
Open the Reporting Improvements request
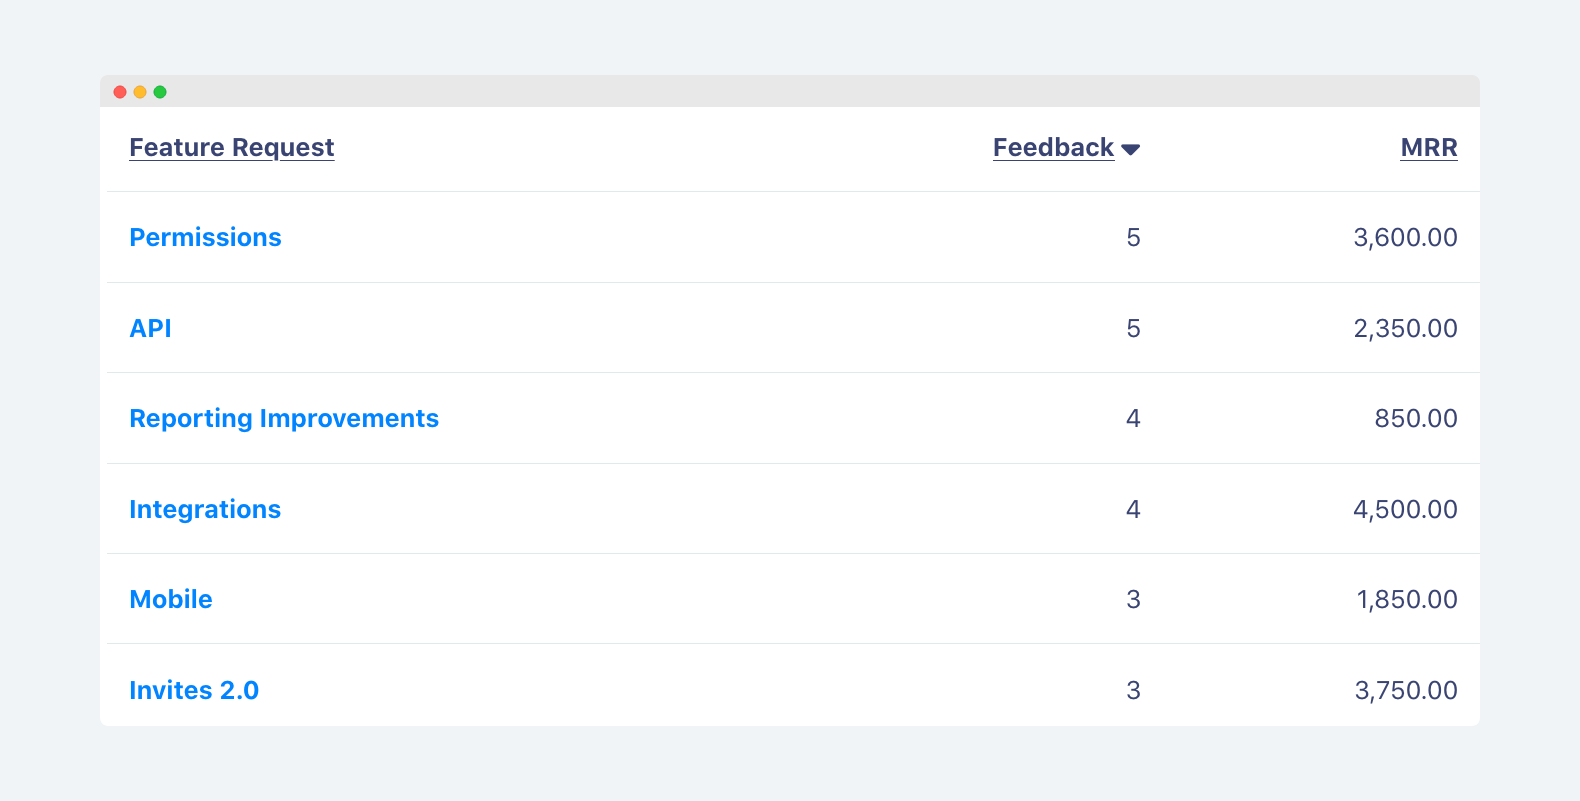pyautogui.click(x=284, y=418)
